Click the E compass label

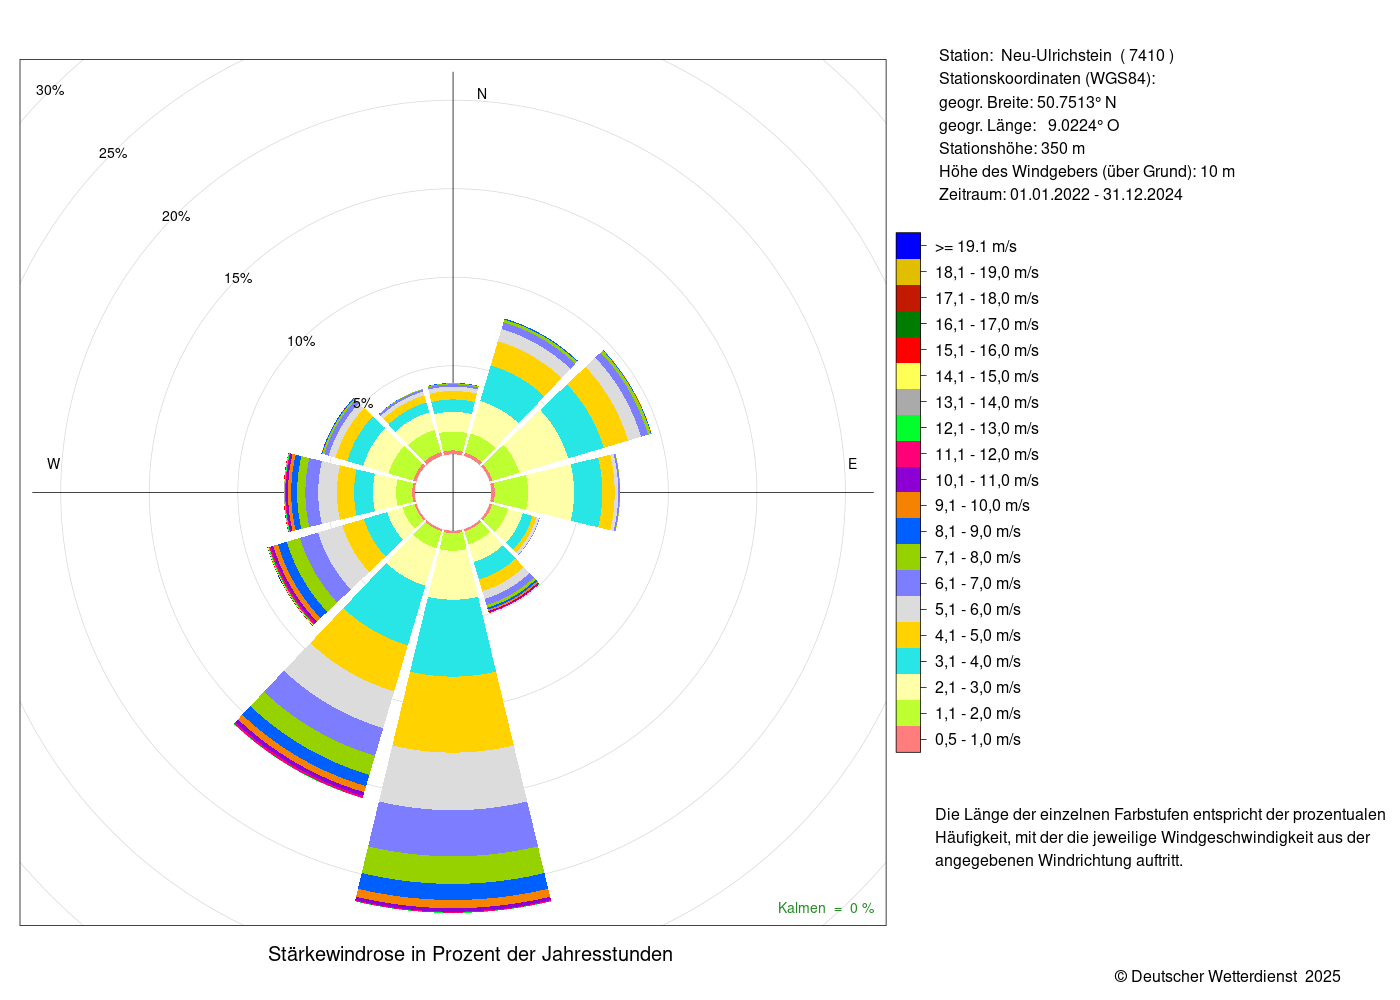[x=853, y=464]
